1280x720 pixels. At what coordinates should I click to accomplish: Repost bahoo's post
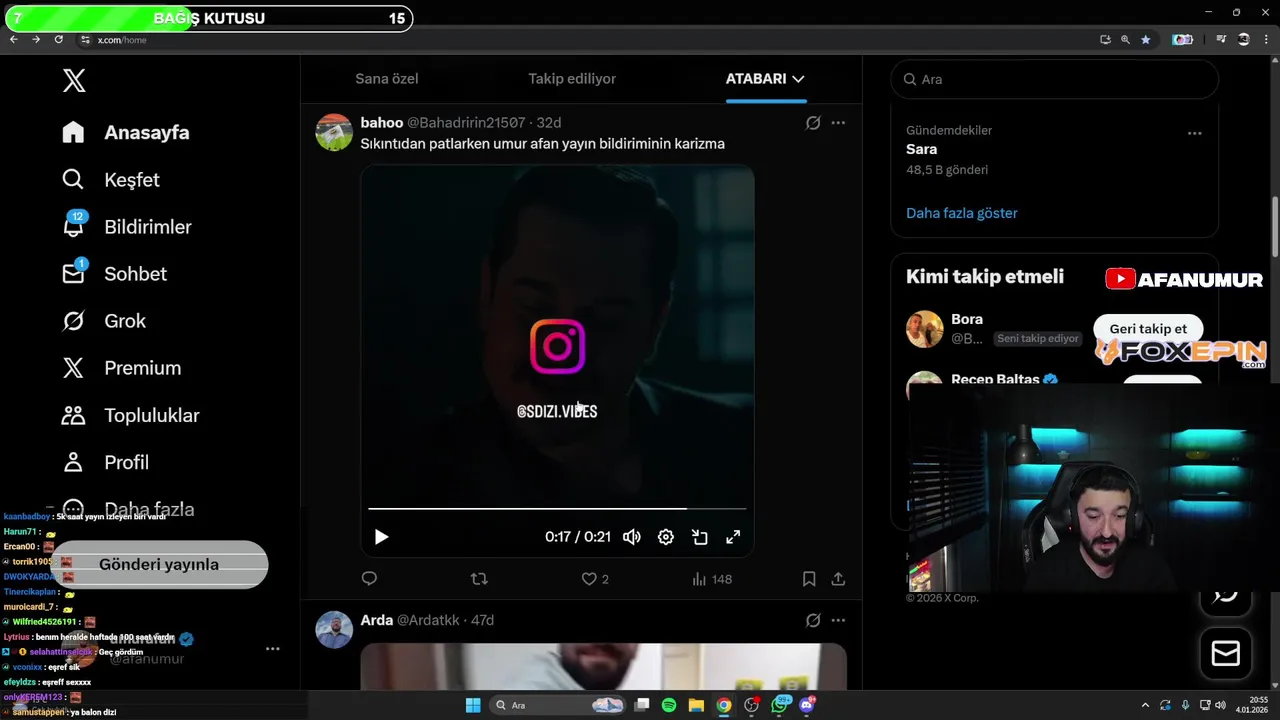[479, 578]
